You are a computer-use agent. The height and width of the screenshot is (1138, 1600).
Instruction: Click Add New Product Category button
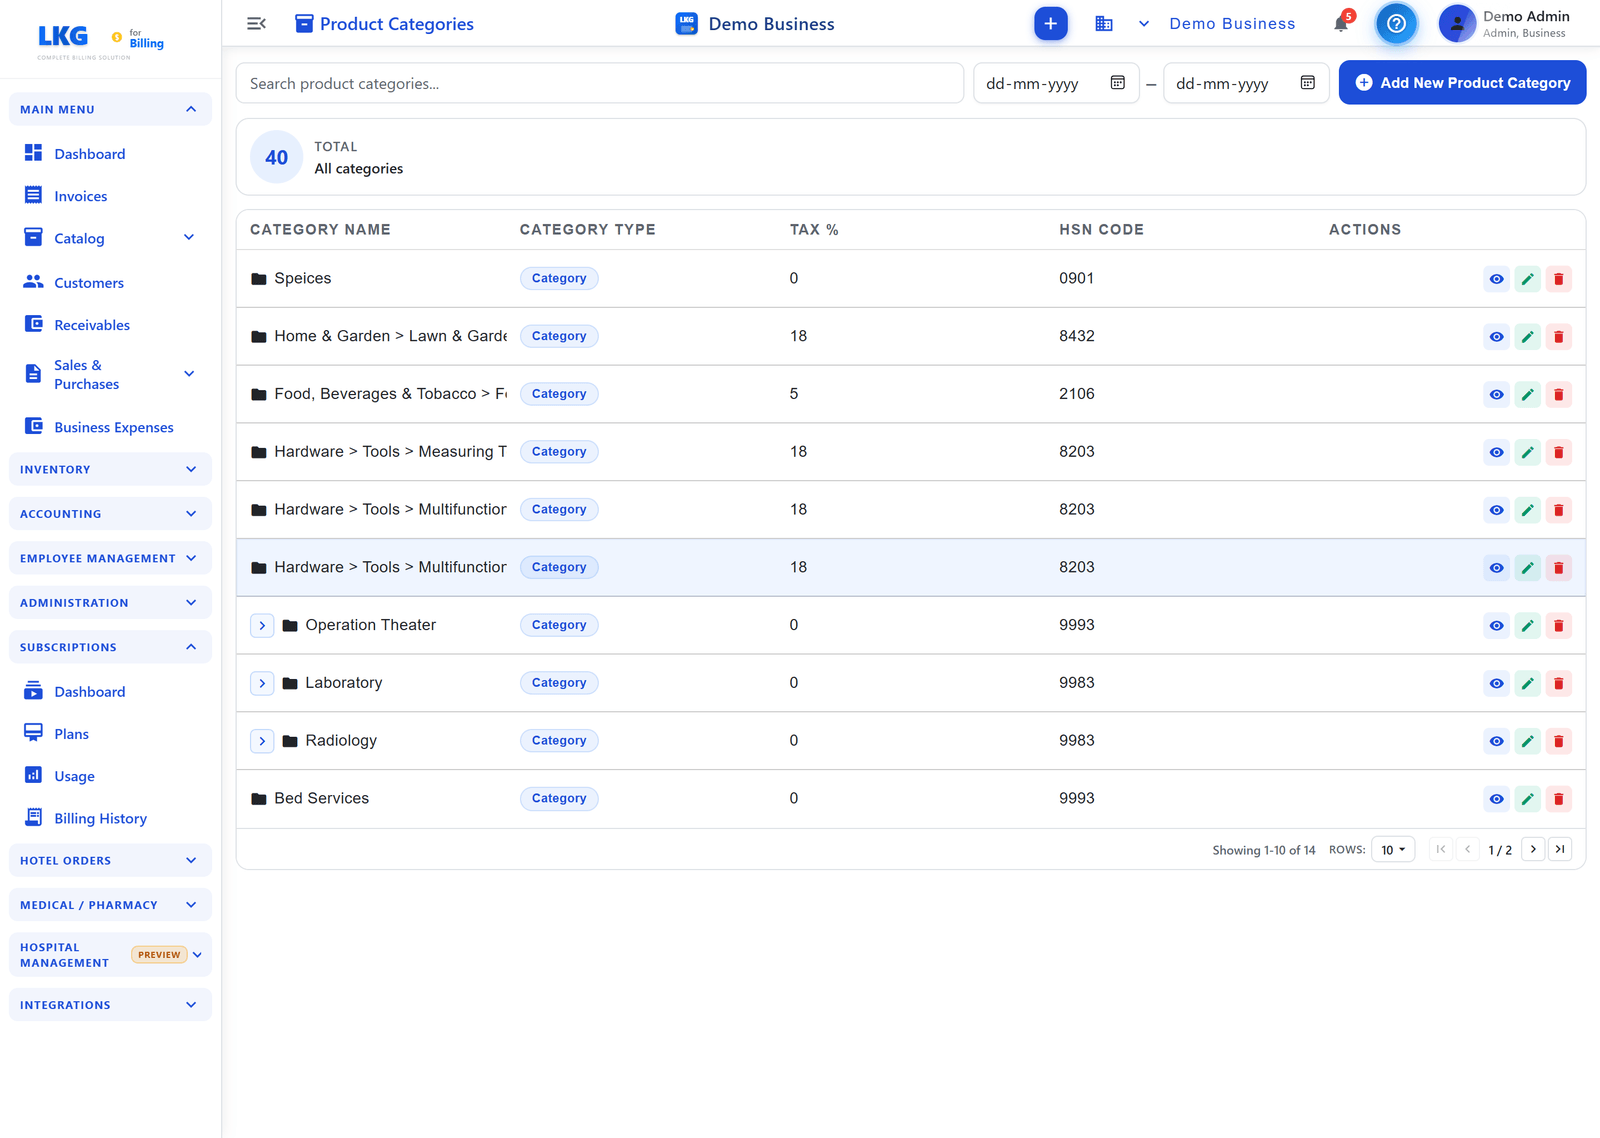click(1462, 82)
